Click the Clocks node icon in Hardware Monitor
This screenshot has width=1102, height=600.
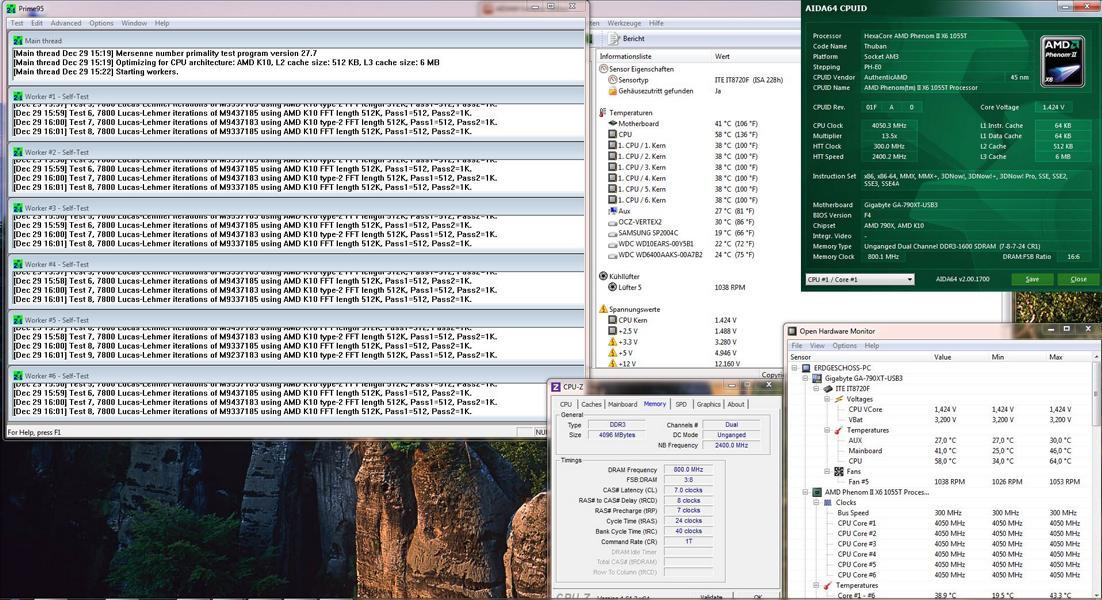click(828, 502)
